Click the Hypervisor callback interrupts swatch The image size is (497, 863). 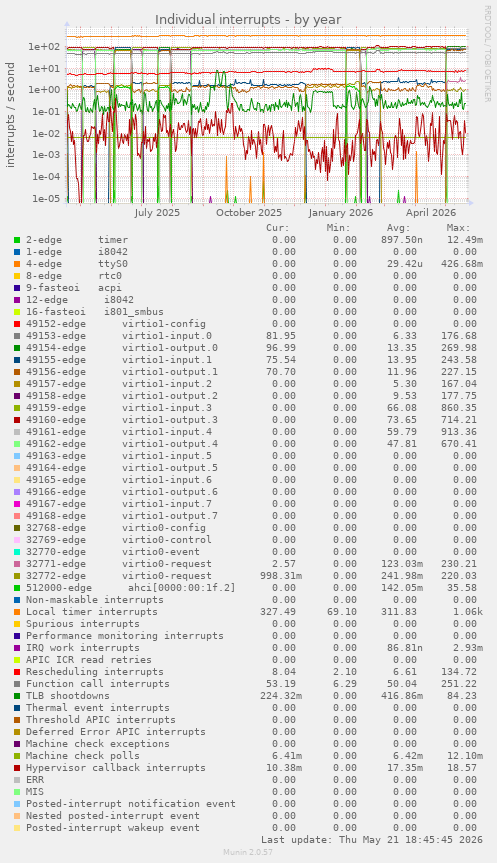[x=17, y=768]
